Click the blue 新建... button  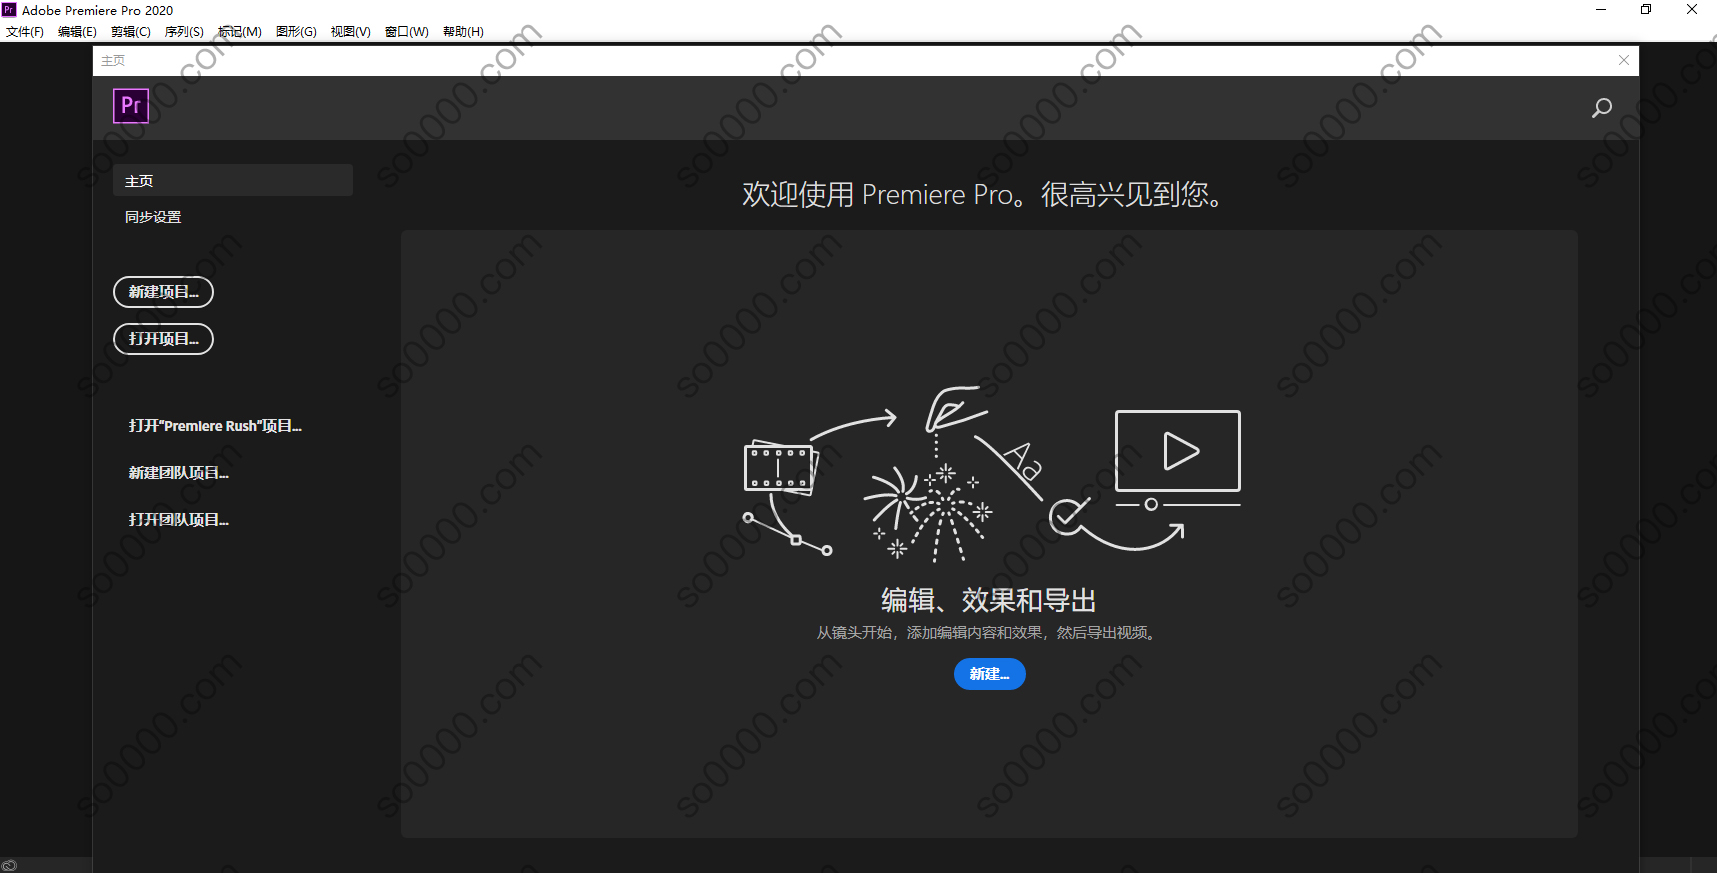click(x=990, y=674)
